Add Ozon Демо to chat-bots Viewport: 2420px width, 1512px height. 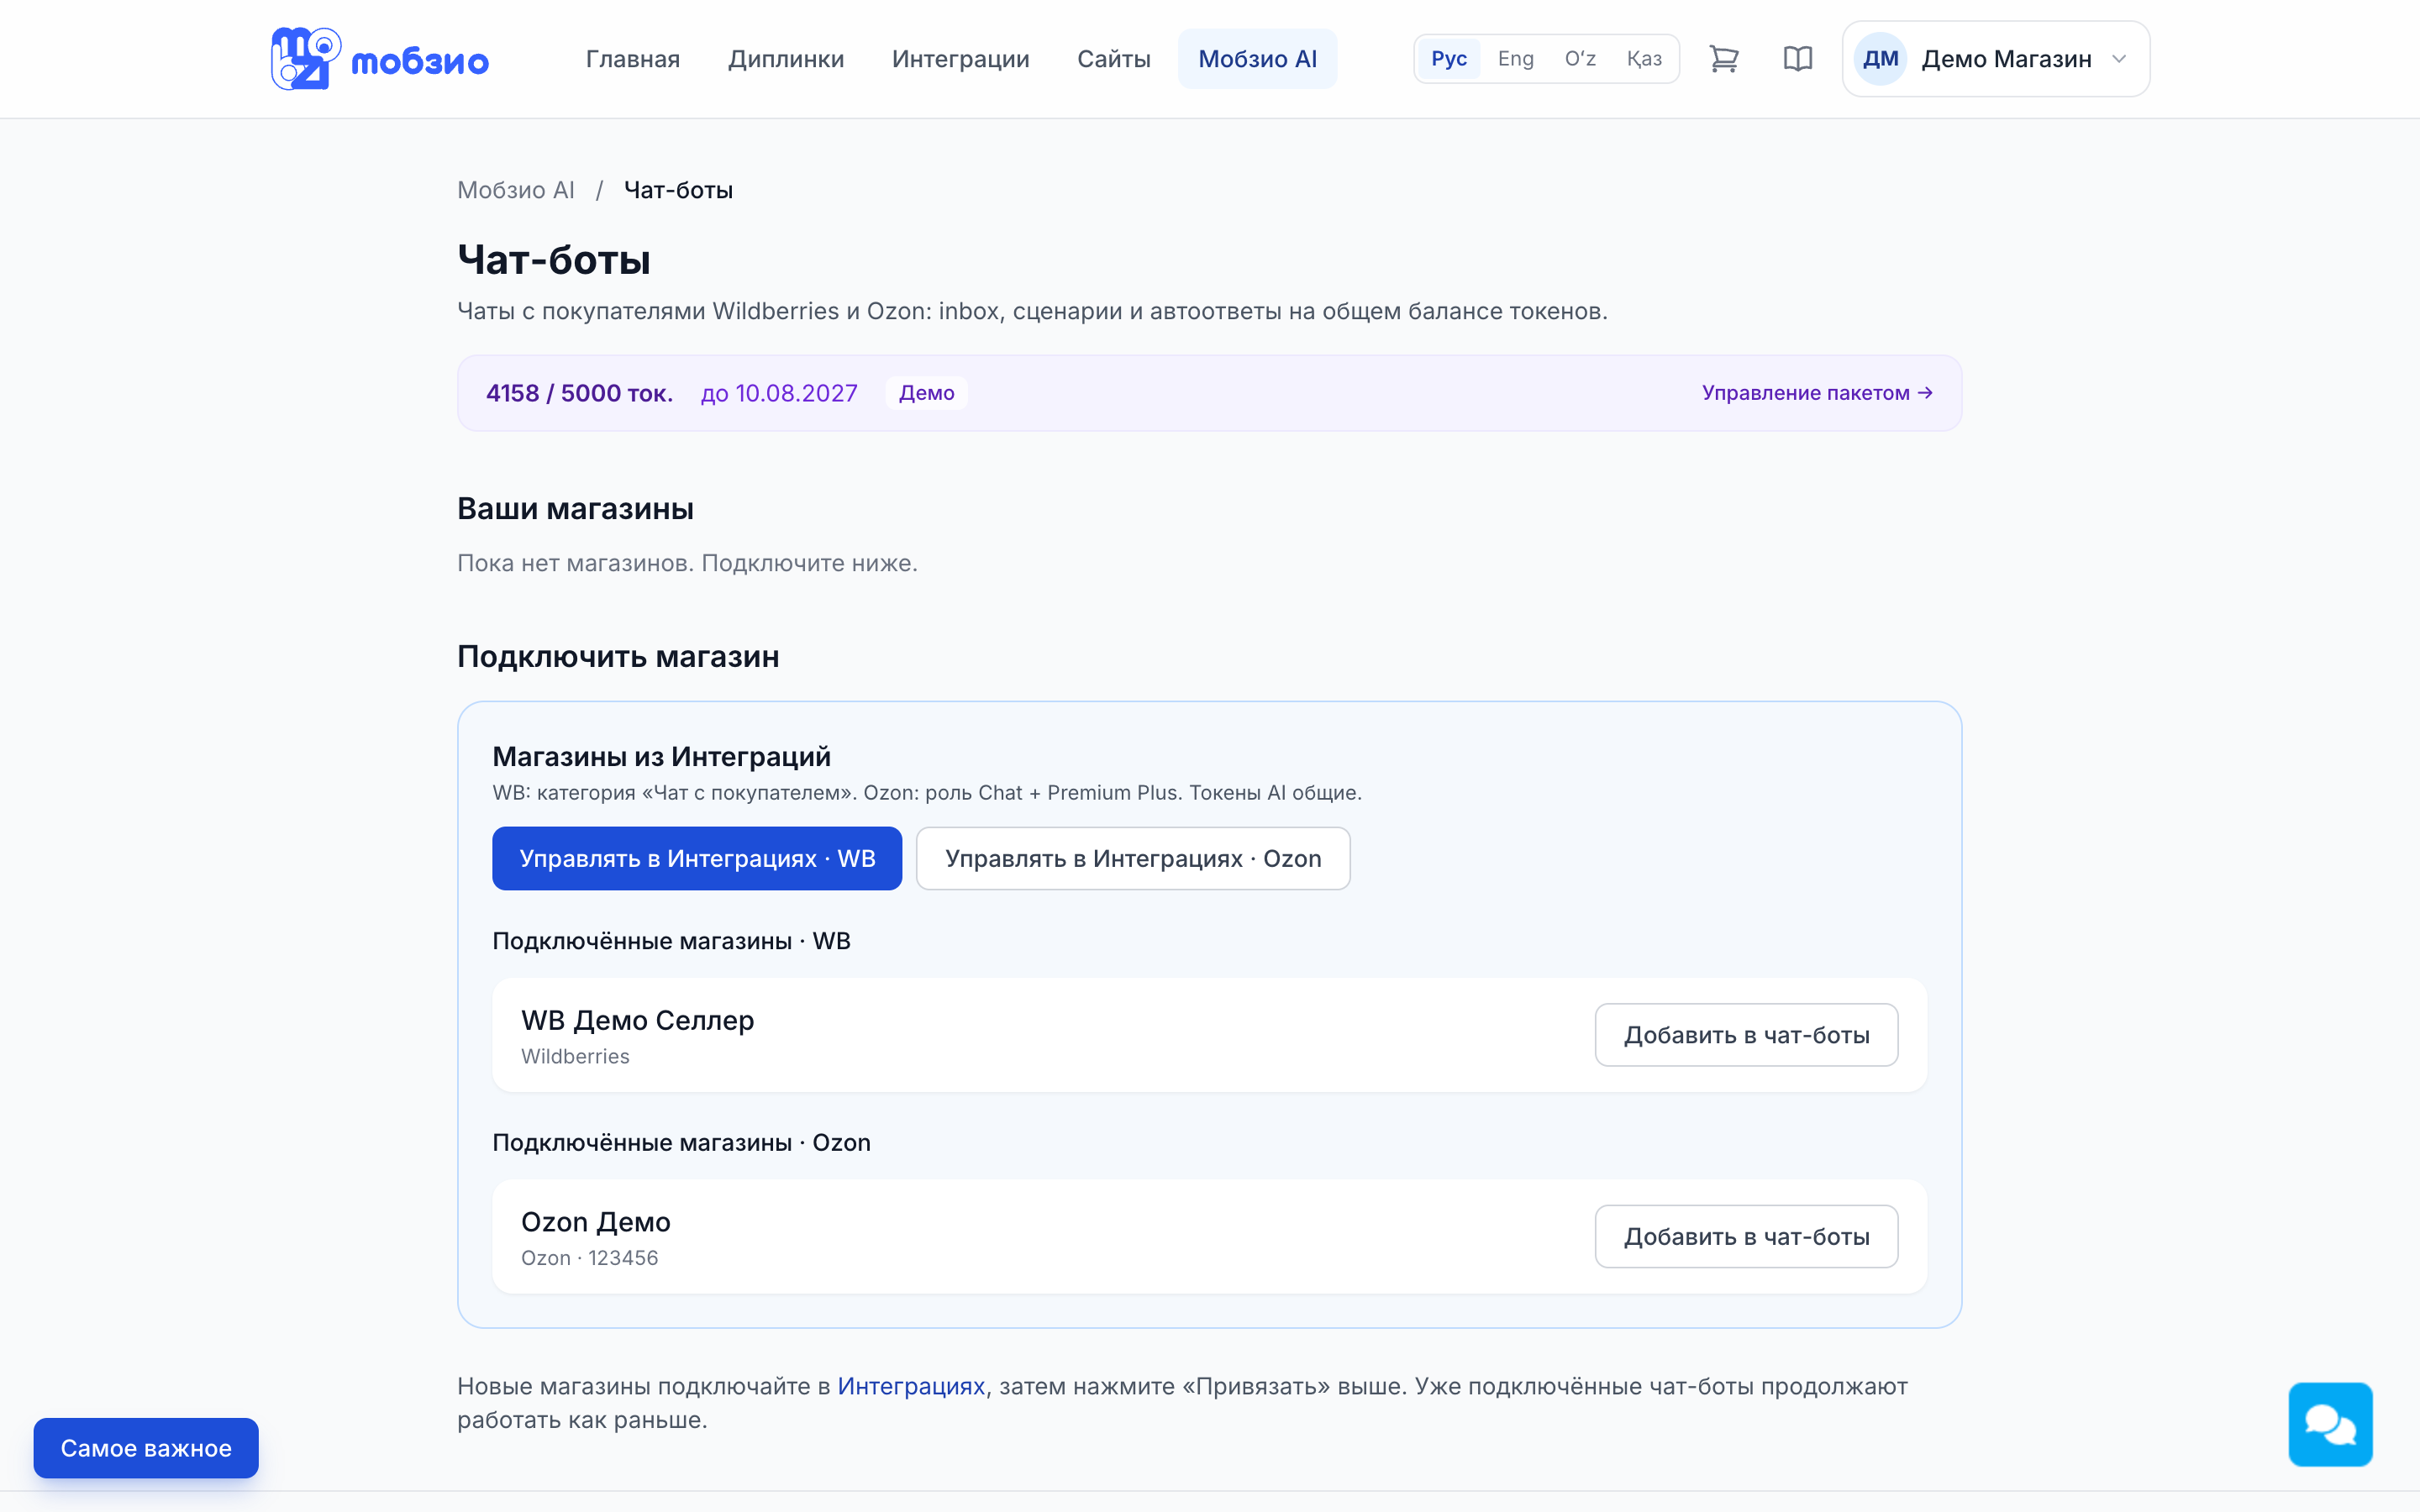[x=1746, y=1236]
